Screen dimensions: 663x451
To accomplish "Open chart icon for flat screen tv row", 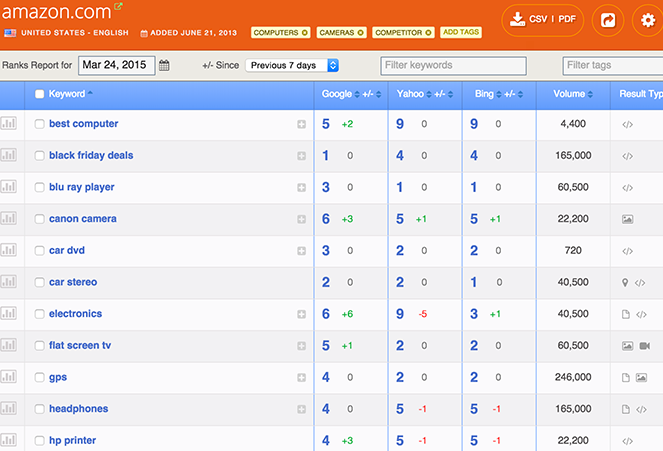I will pos(8,345).
